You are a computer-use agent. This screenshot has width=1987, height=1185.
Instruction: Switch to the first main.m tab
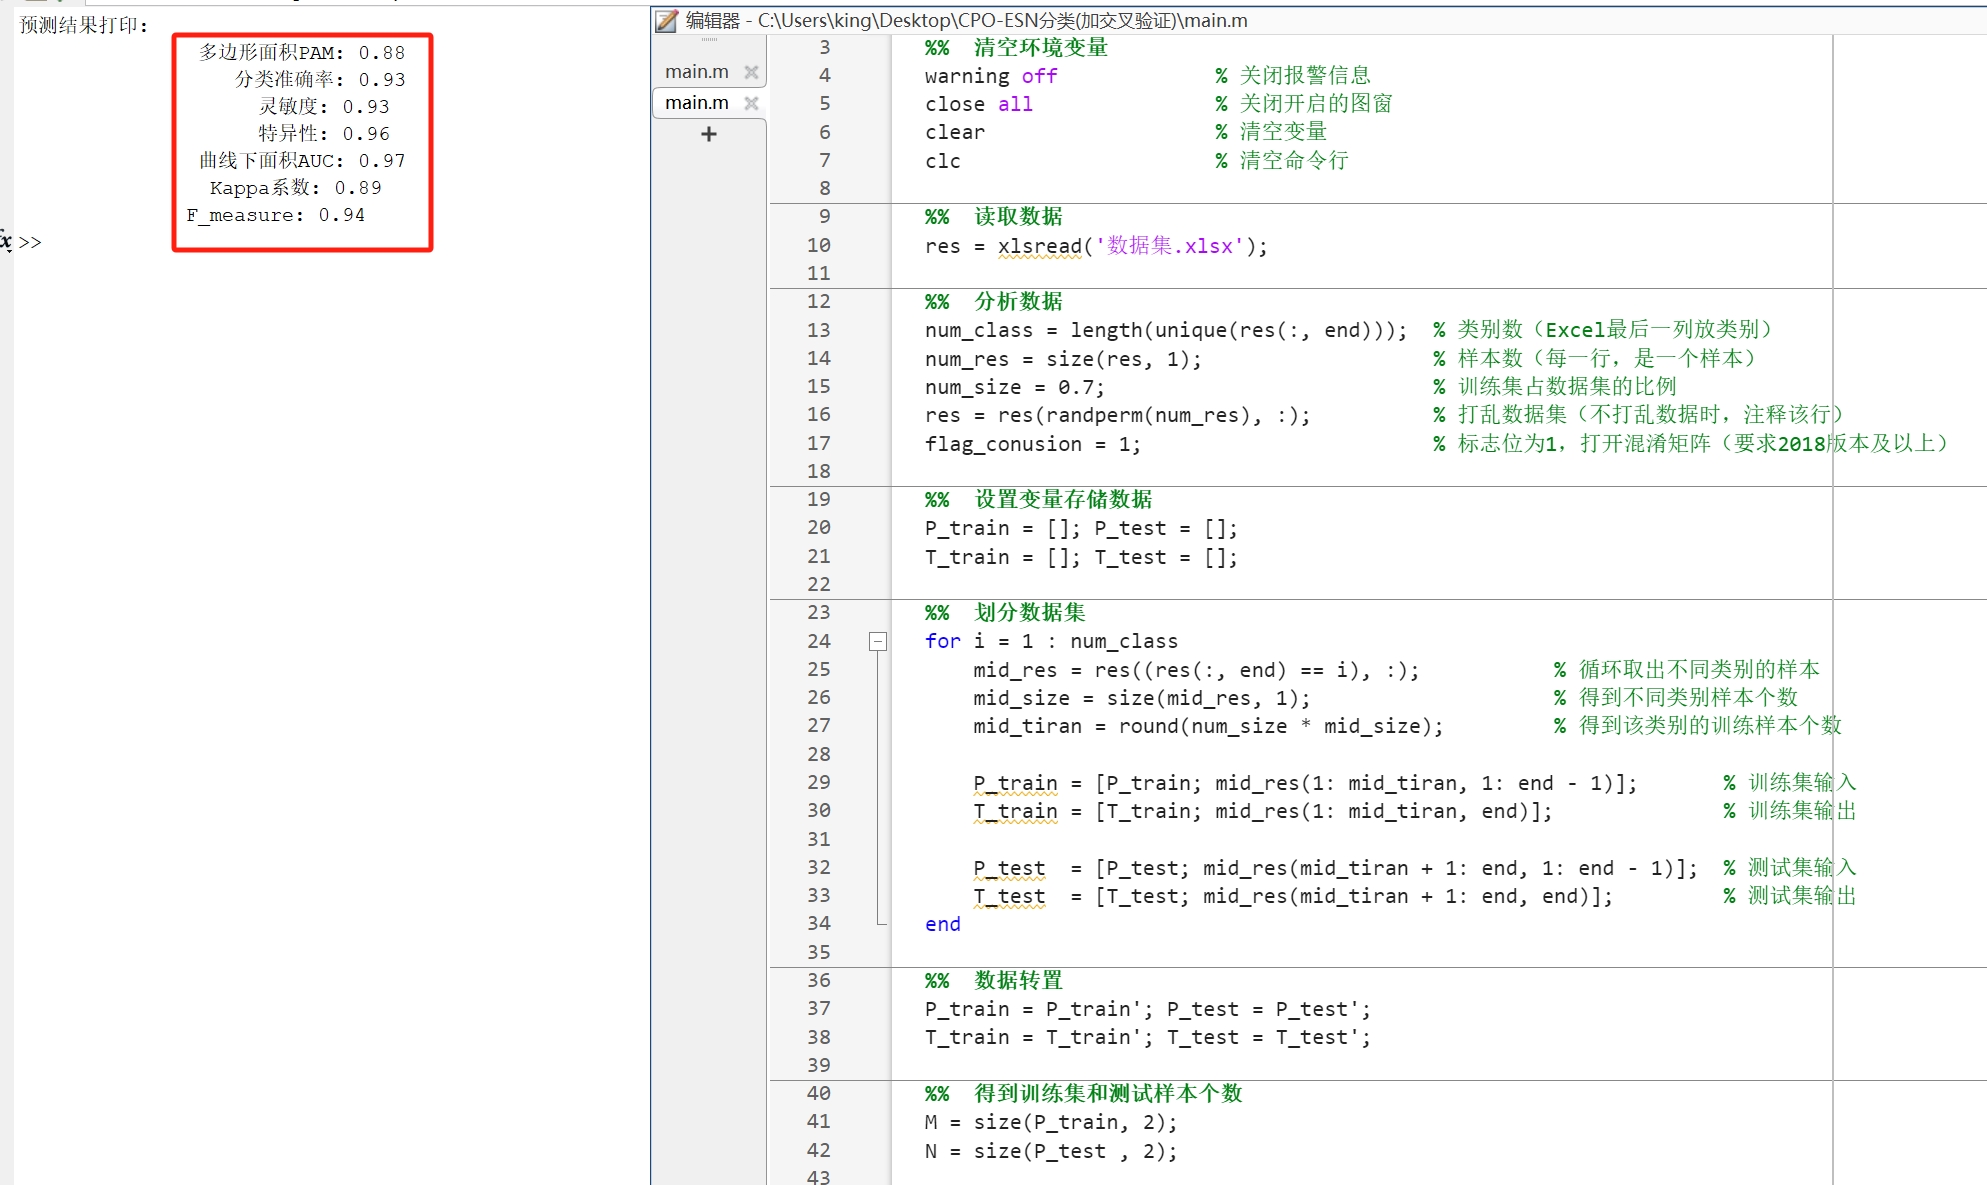(x=696, y=72)
